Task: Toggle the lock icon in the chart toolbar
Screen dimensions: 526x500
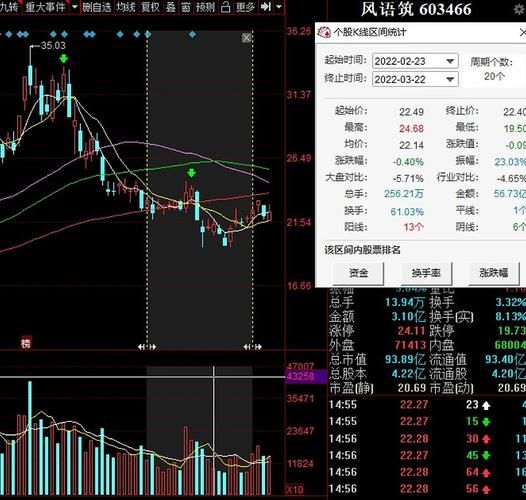Action: coord(226,7)
